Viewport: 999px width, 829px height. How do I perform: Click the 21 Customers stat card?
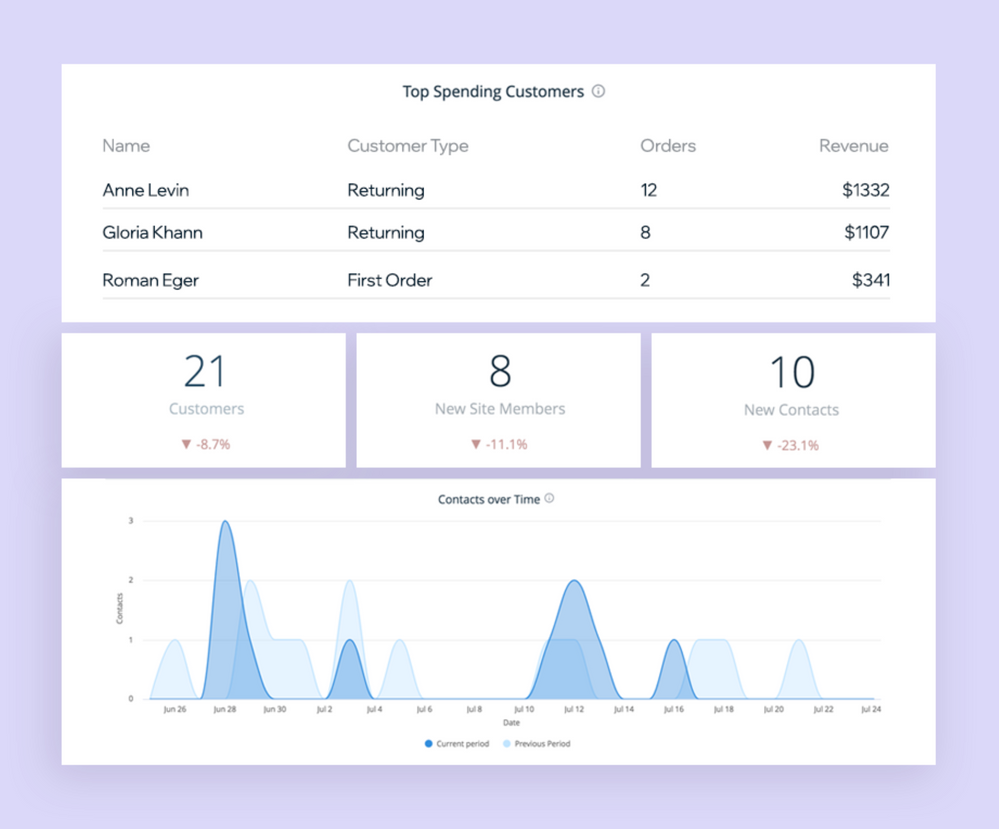tap(205, 398)
